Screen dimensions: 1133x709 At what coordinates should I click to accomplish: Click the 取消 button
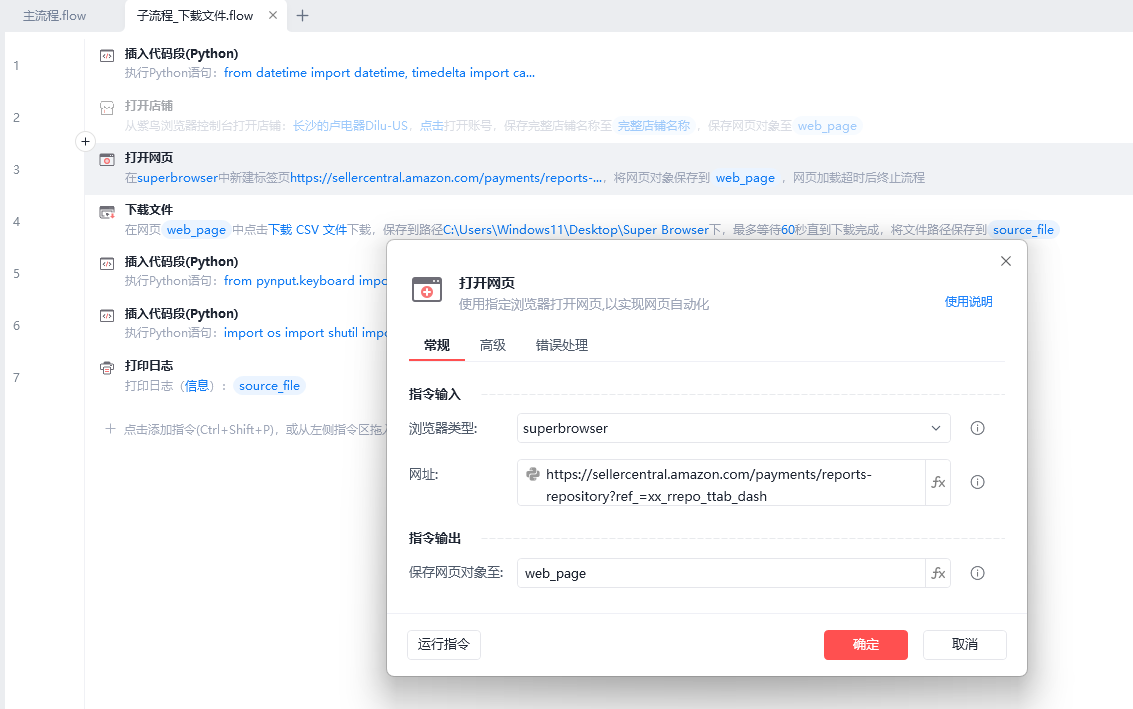[965, 645]
